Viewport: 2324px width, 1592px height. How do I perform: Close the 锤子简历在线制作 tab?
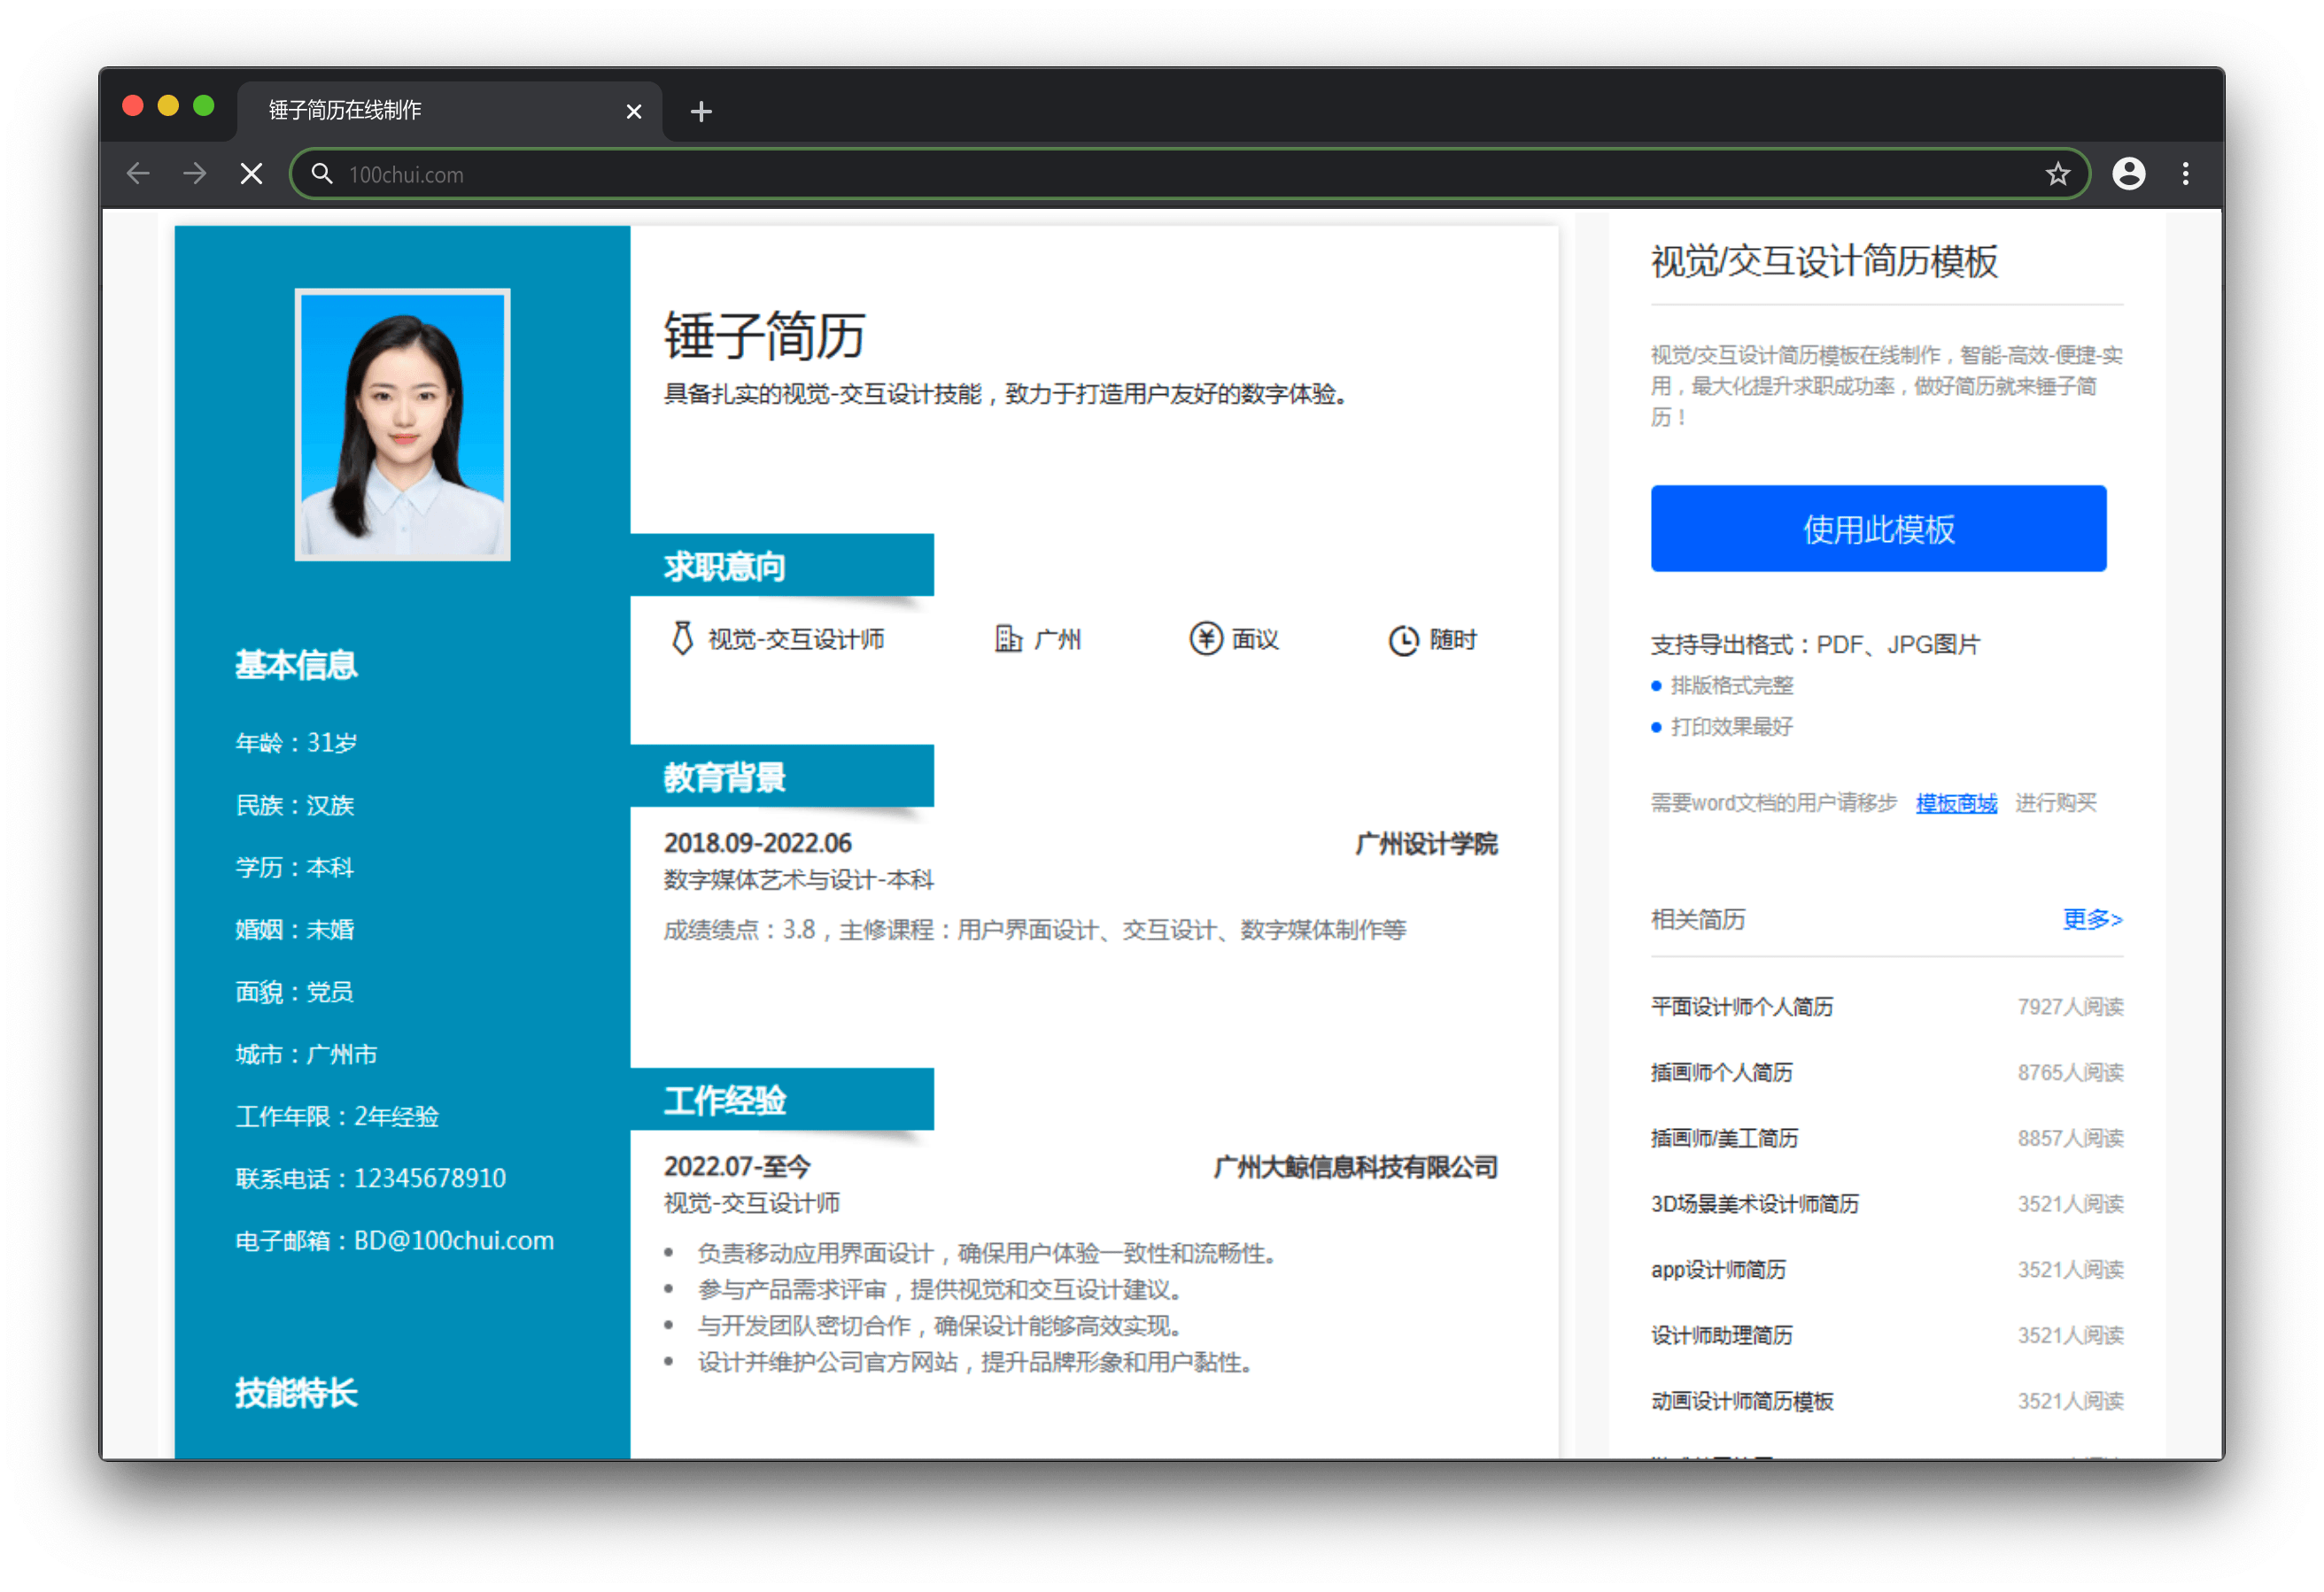[x=633, y=111]
